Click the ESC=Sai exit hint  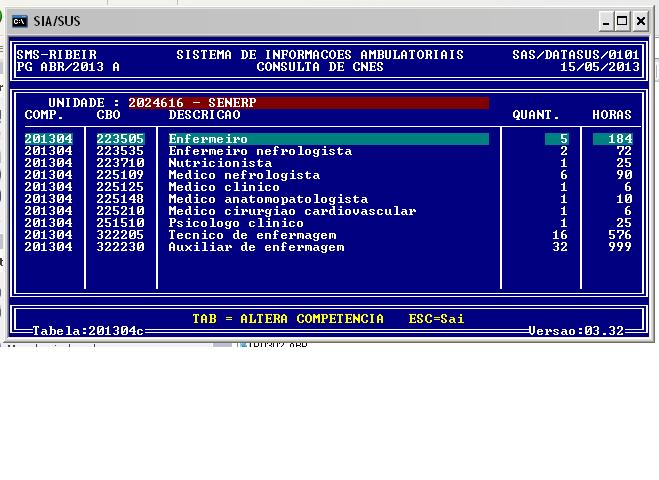coord(437,319)
